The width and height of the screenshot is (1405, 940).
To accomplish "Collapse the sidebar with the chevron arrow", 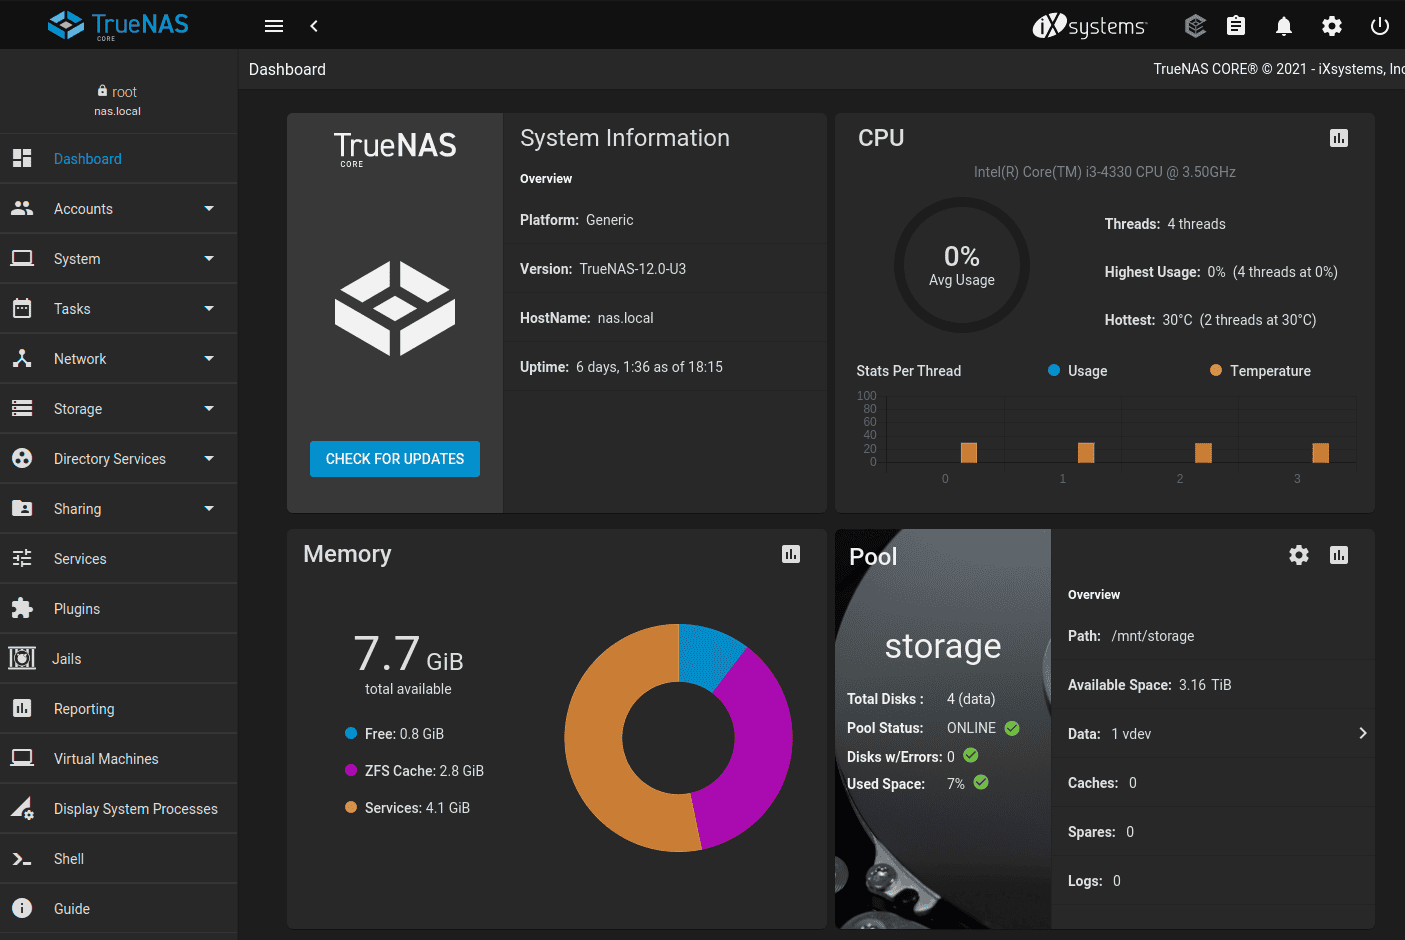I will click(313, 26).
